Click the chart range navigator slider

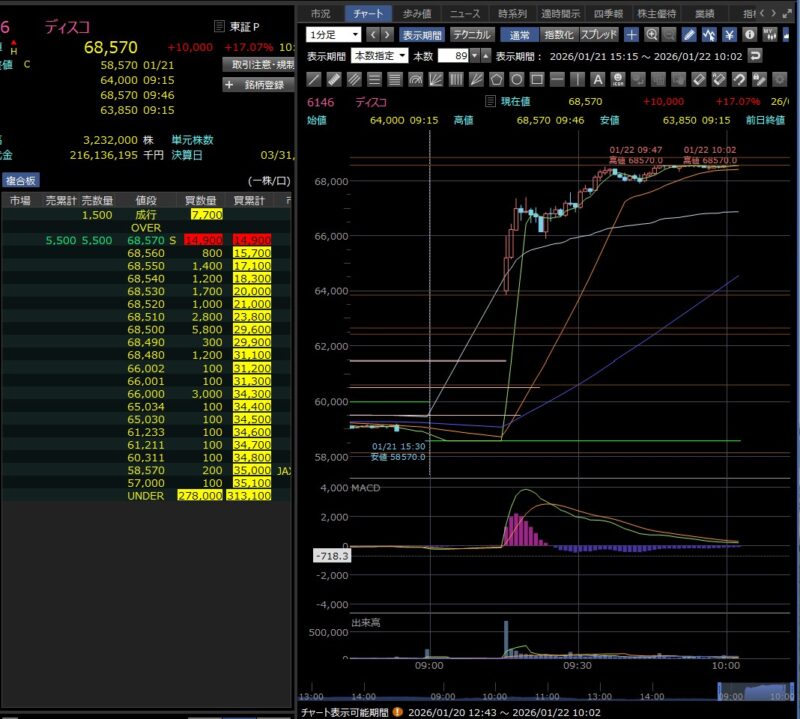click(x=756, y=692)
